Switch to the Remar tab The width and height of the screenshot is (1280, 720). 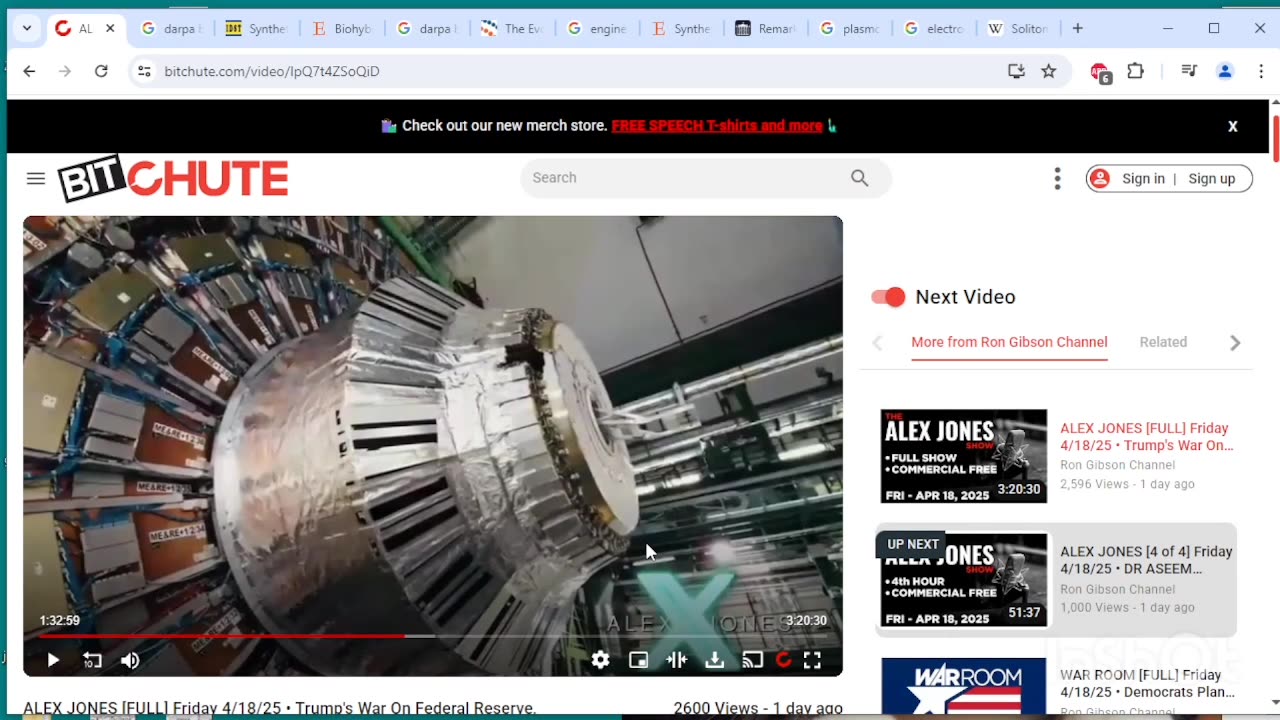pyautogui.click(x=768, y=28)
